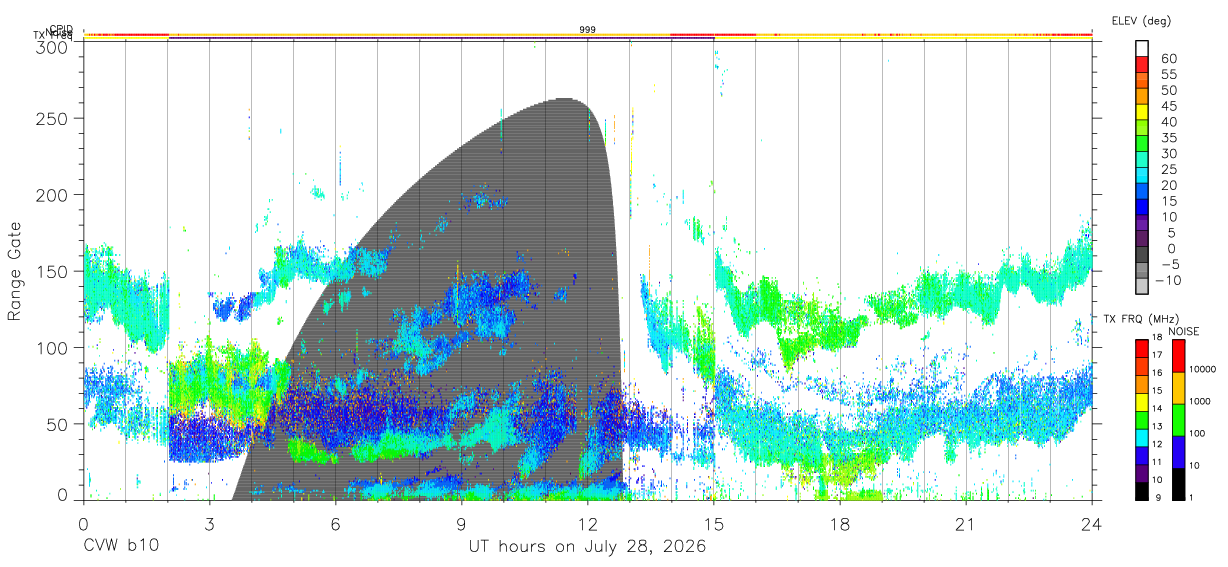The image size is (1228, 567).
Task: Click the white top swatch of the ELEV bar
Action: (x=1143, y=49)
